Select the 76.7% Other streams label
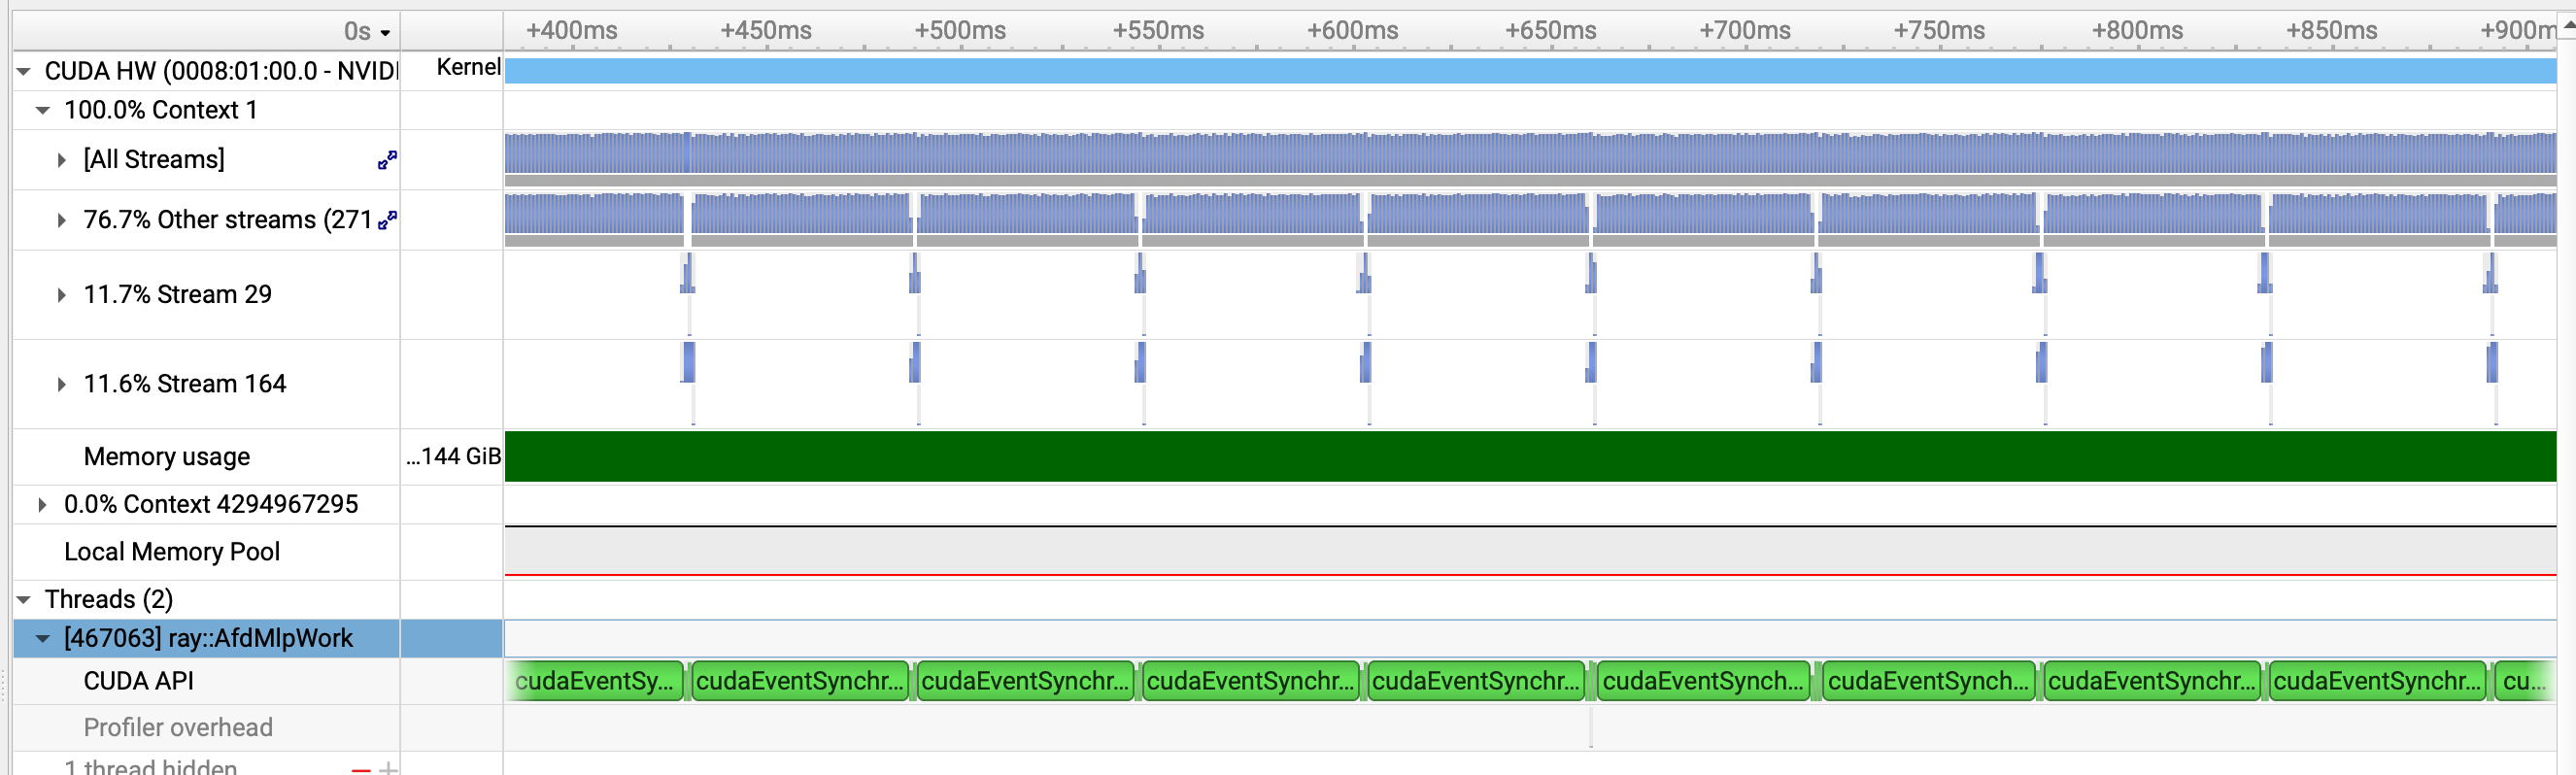The height and width of the screenshot is (775, 2576). point(228,220)
